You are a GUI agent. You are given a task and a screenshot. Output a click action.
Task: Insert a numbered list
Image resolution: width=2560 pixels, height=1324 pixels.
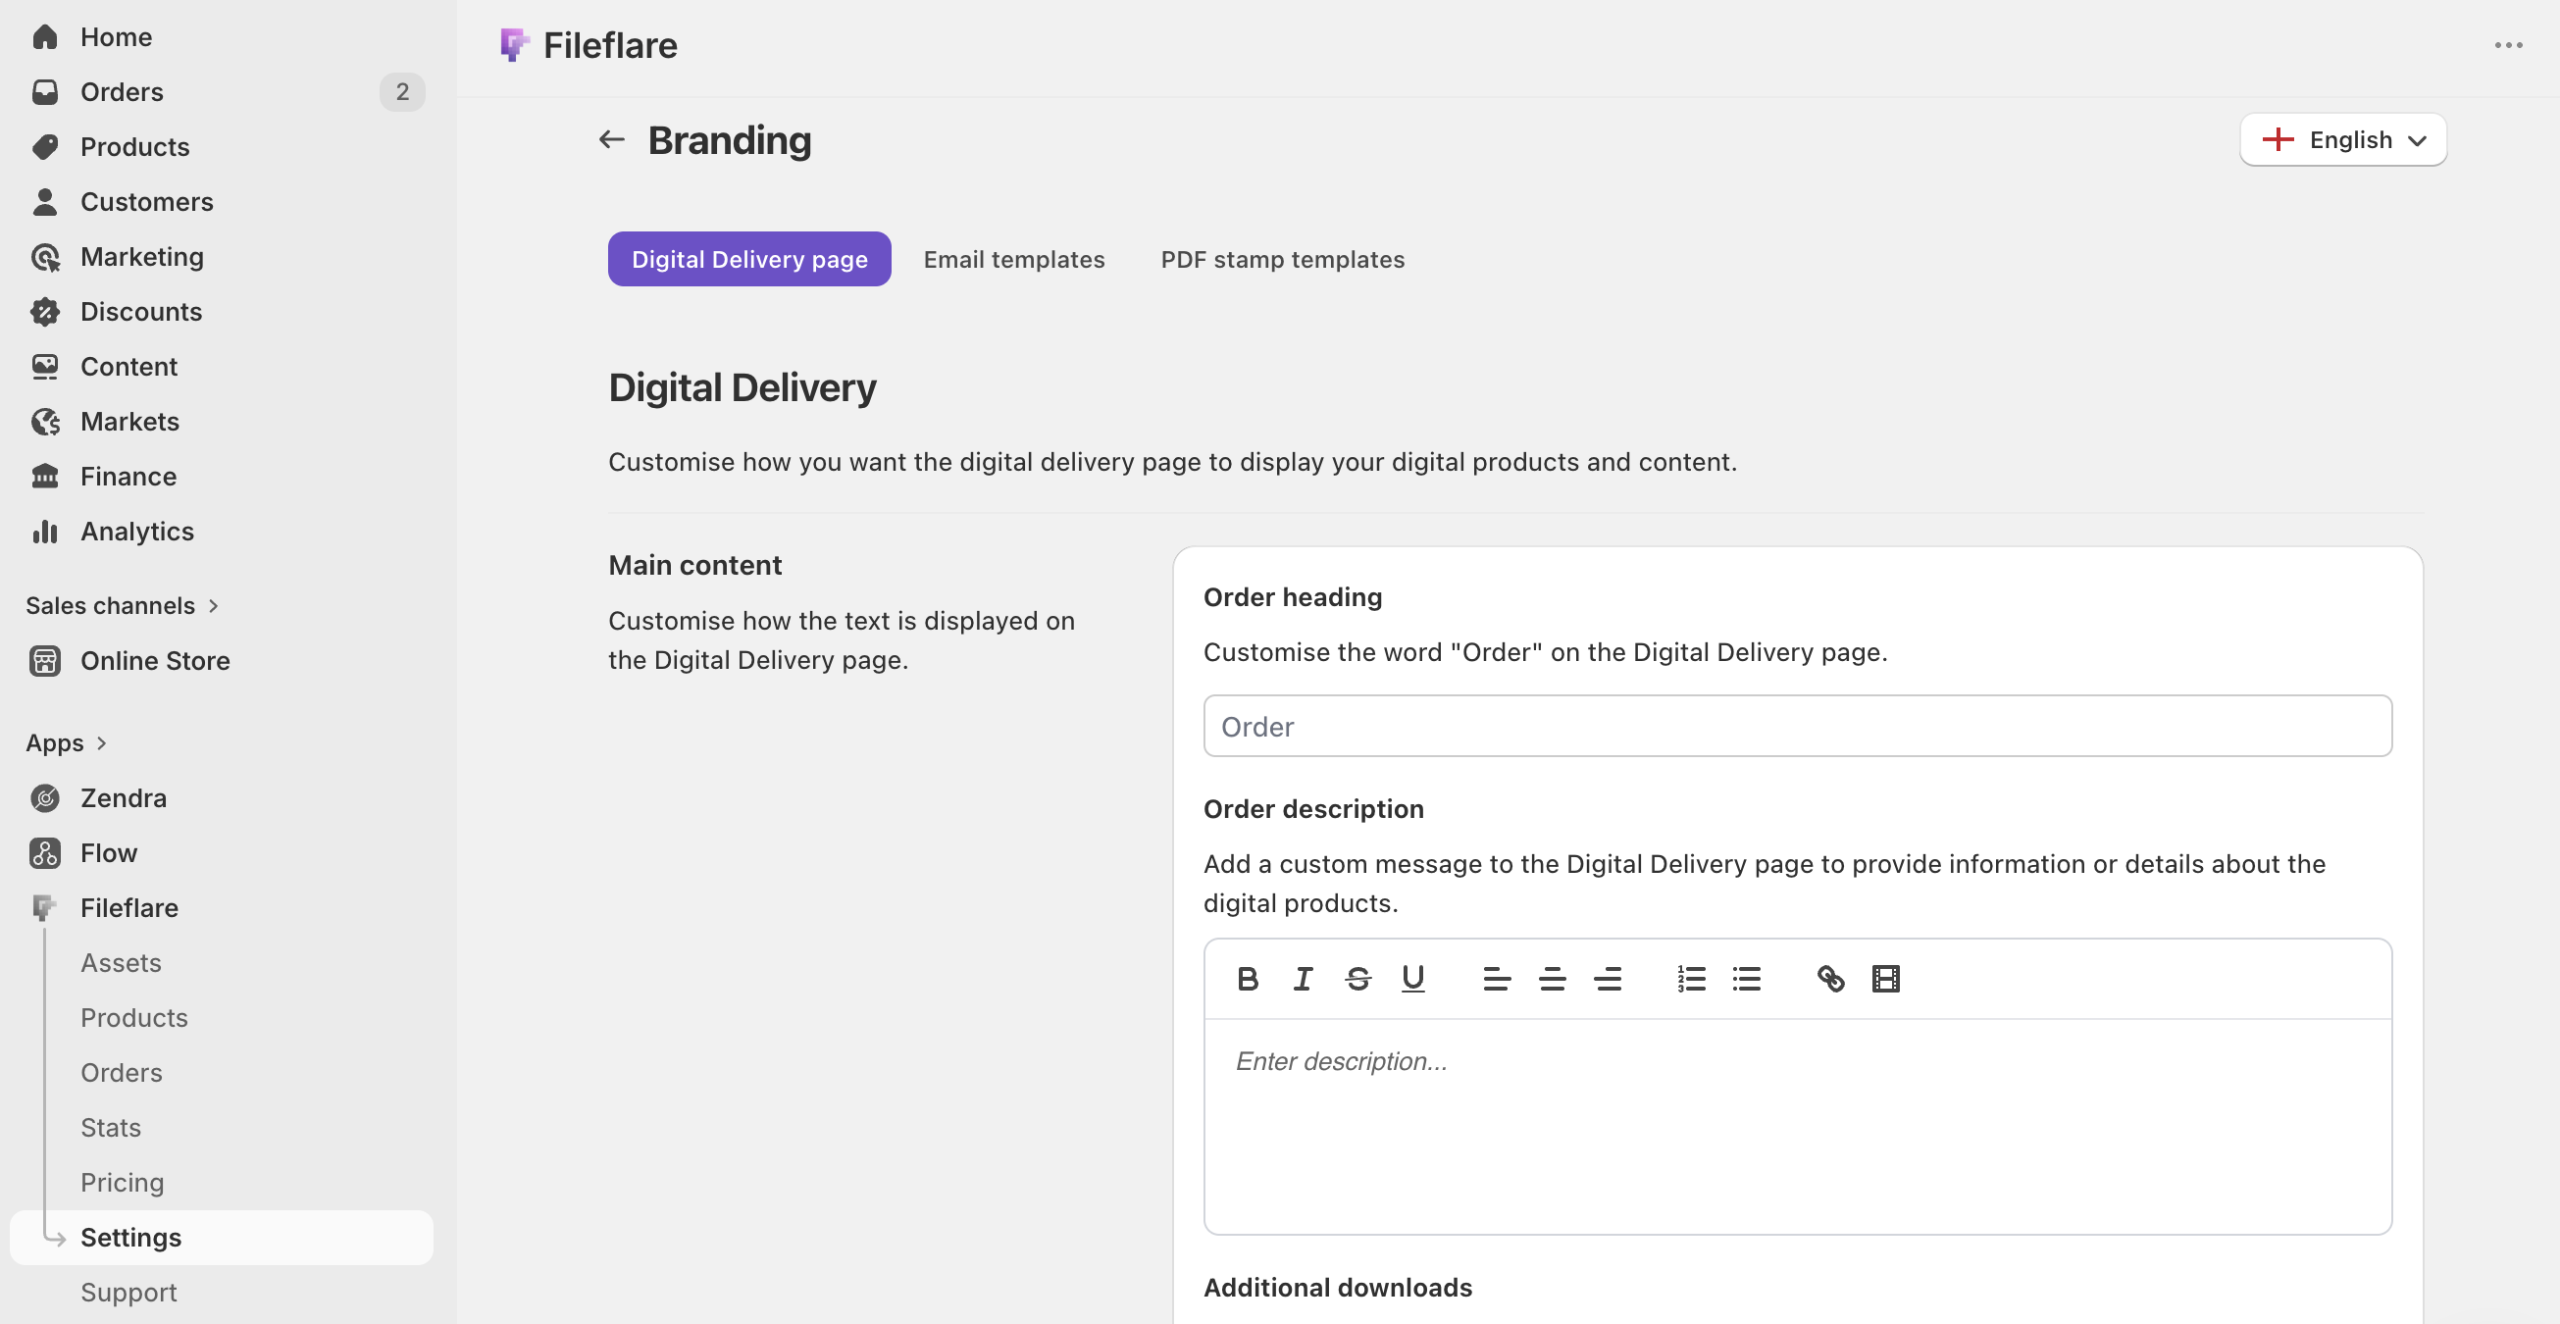1691,979
